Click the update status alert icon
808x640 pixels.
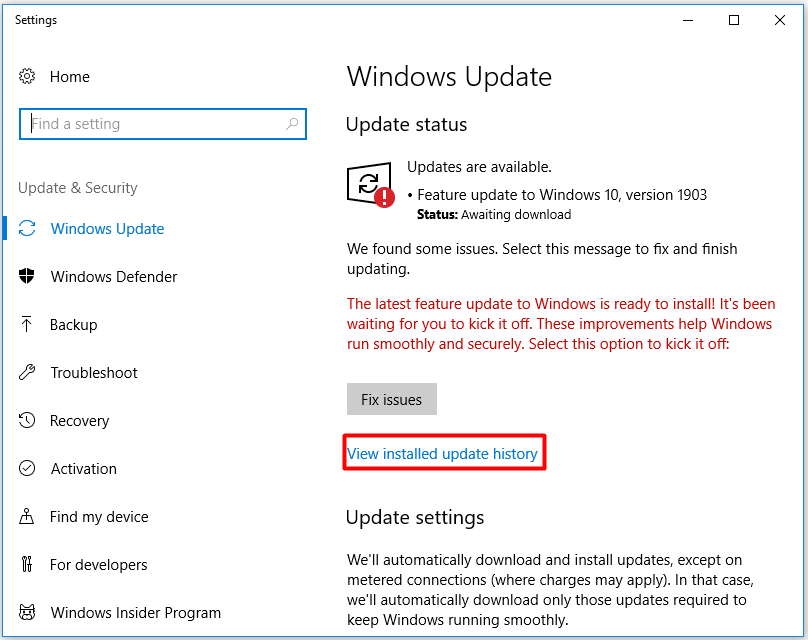371,185
